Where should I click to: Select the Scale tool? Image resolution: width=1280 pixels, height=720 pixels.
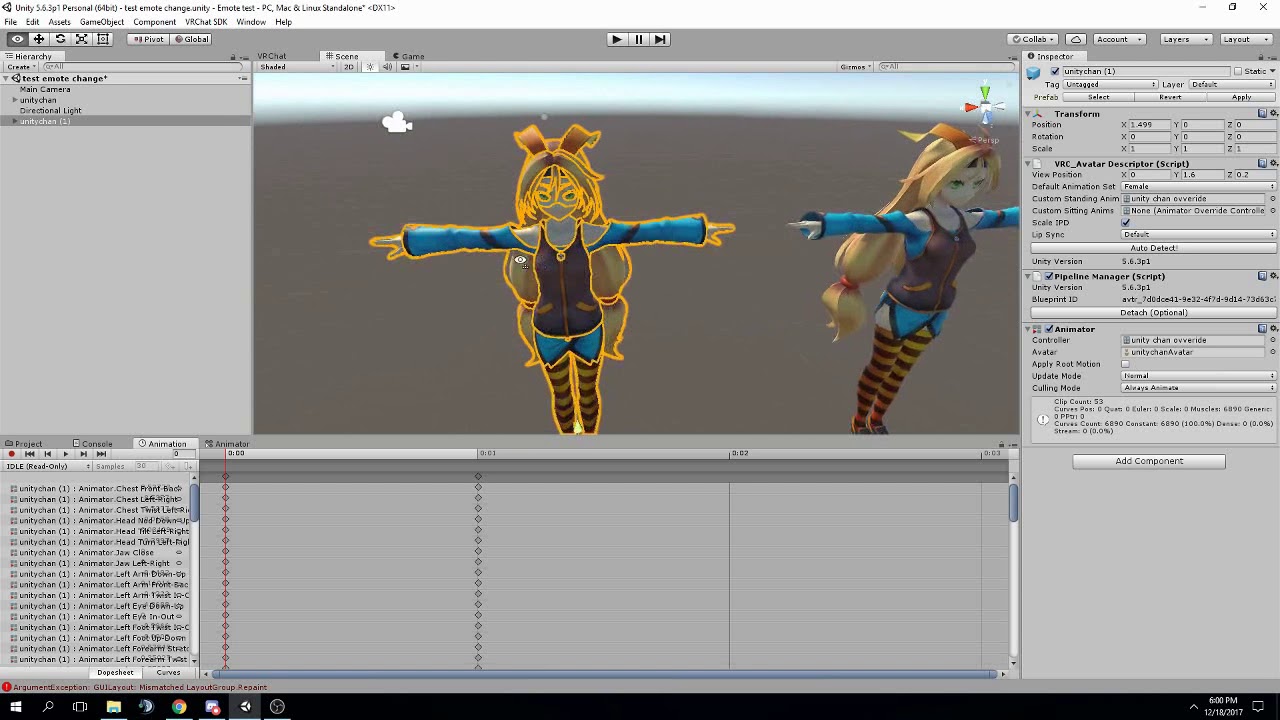coord(81,39)
